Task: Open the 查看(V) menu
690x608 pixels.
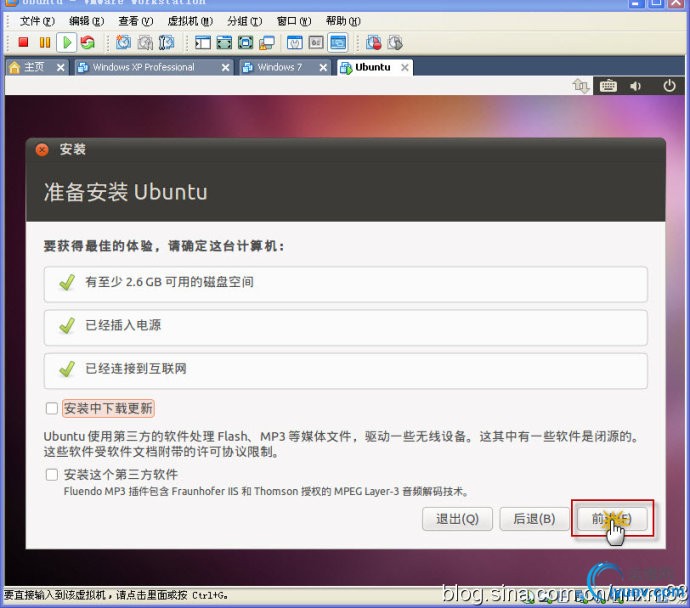Action: tap(136, 21)
